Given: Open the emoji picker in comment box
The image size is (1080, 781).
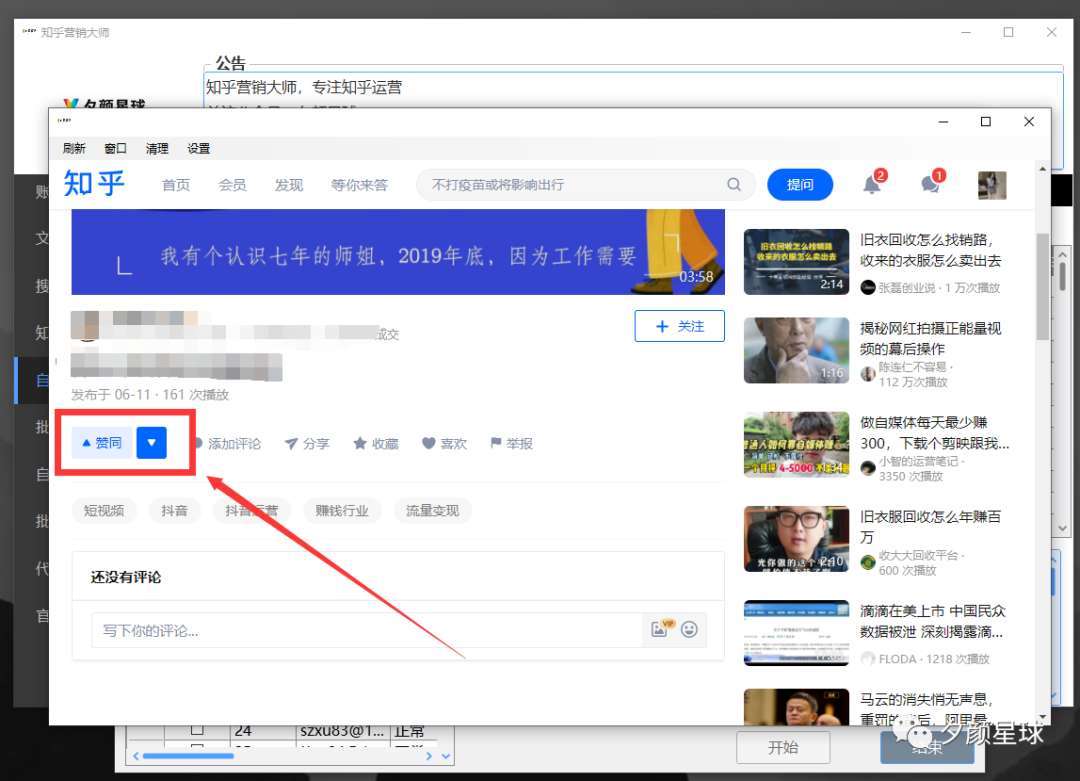Looking at the screenshot, I should click(689, 629).
